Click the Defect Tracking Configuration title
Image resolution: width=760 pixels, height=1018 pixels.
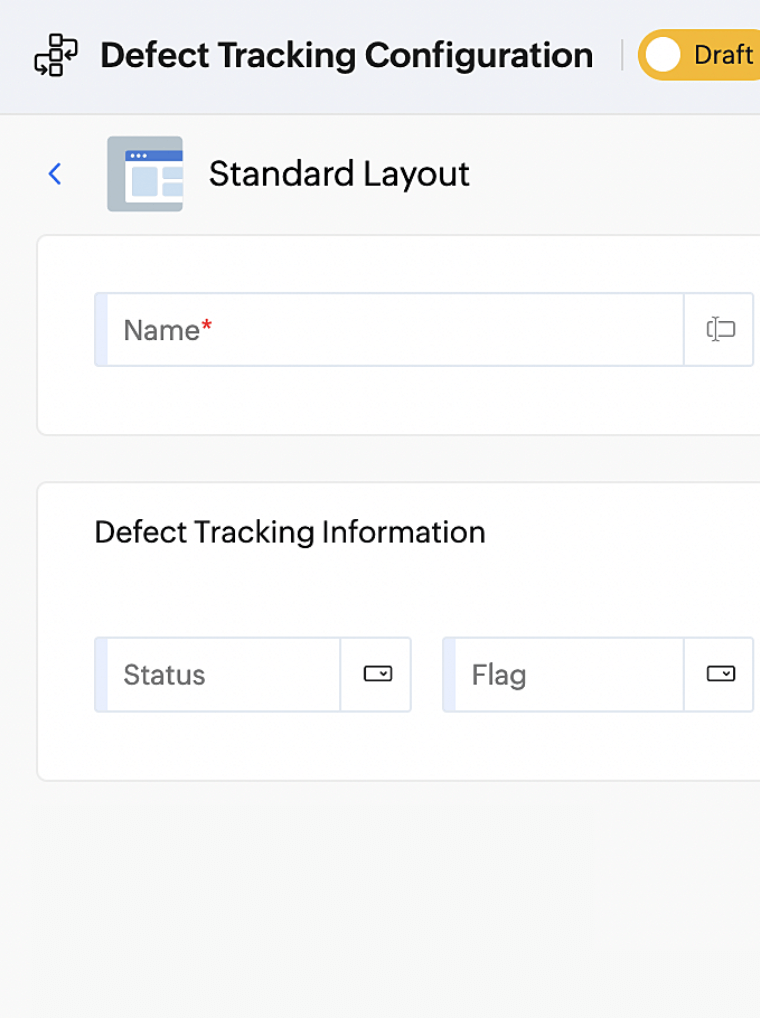[x=347, y=55]
